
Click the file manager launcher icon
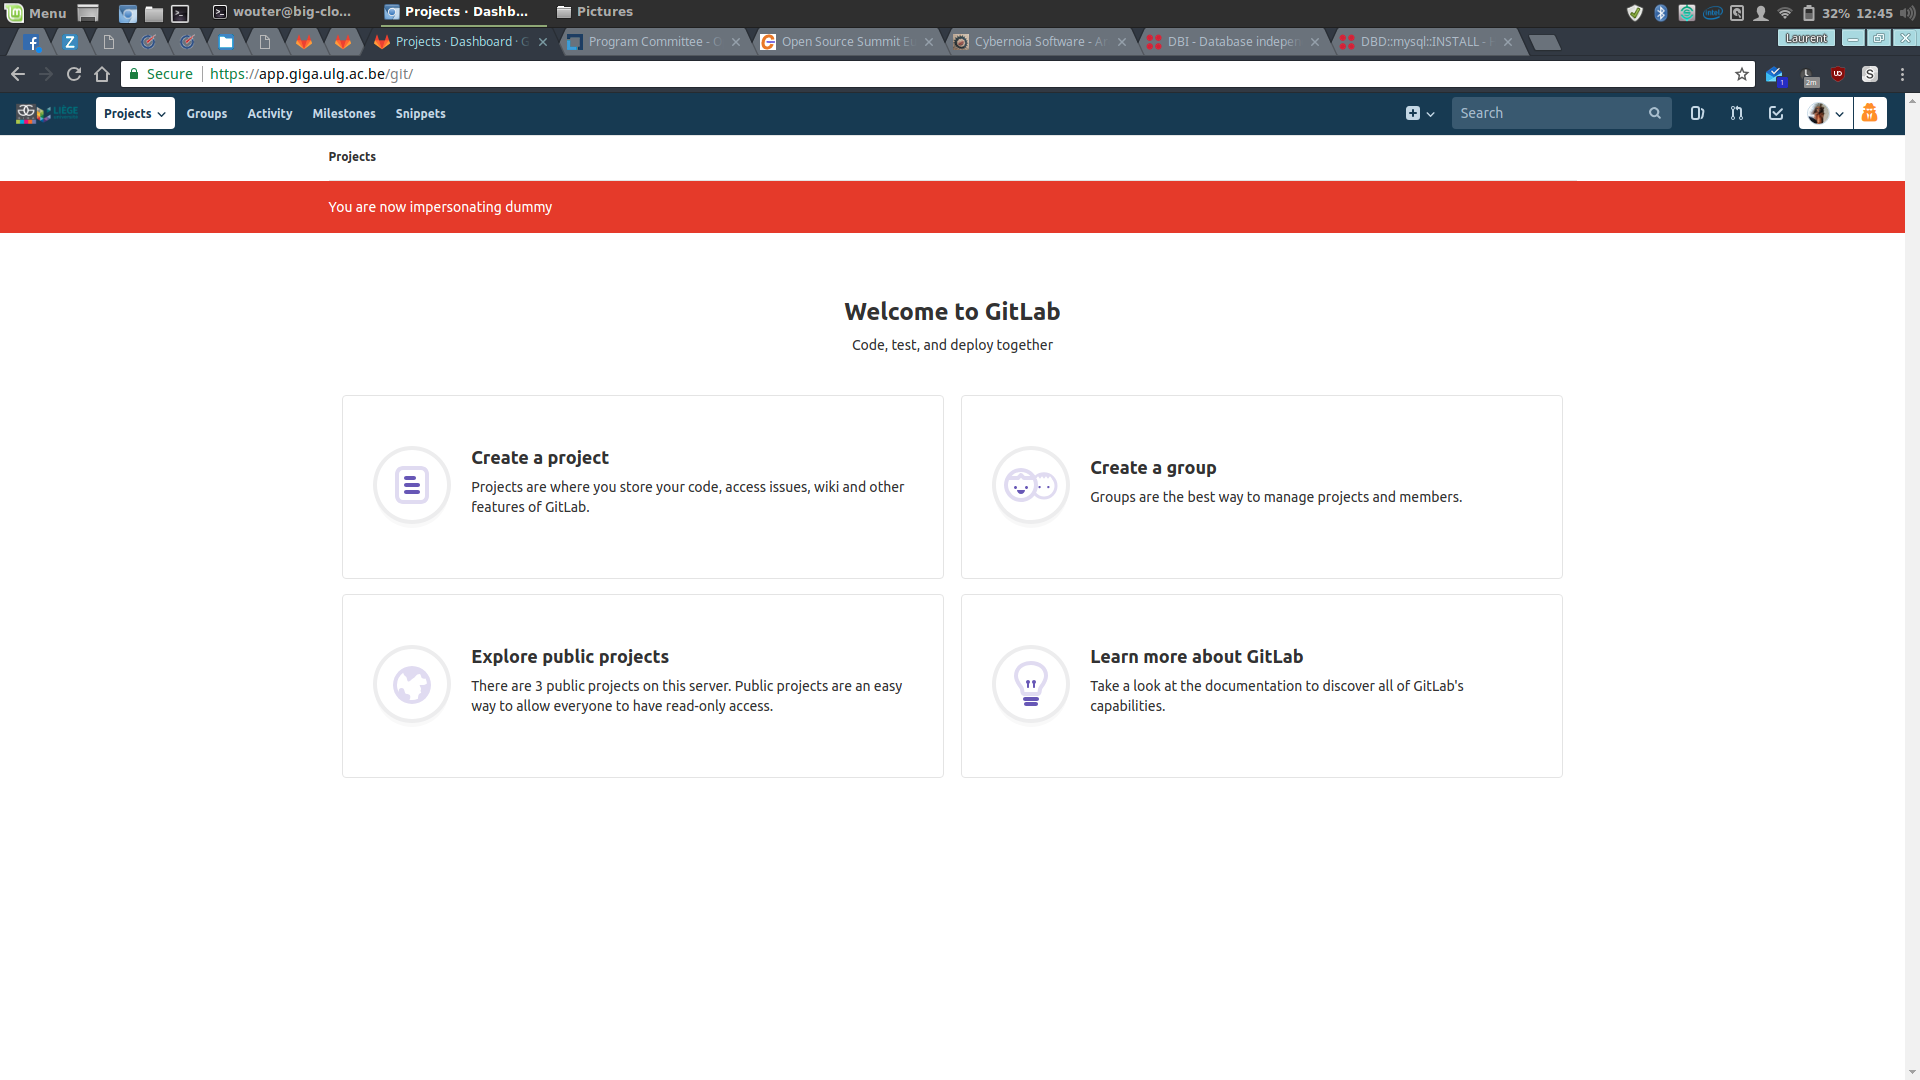coord(154,13)
